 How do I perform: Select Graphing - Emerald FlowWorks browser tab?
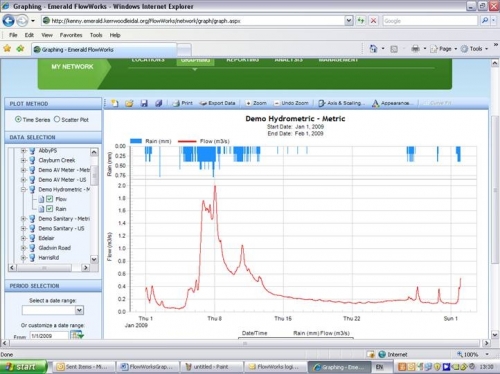pyautogui.click(x=104, y=50)
